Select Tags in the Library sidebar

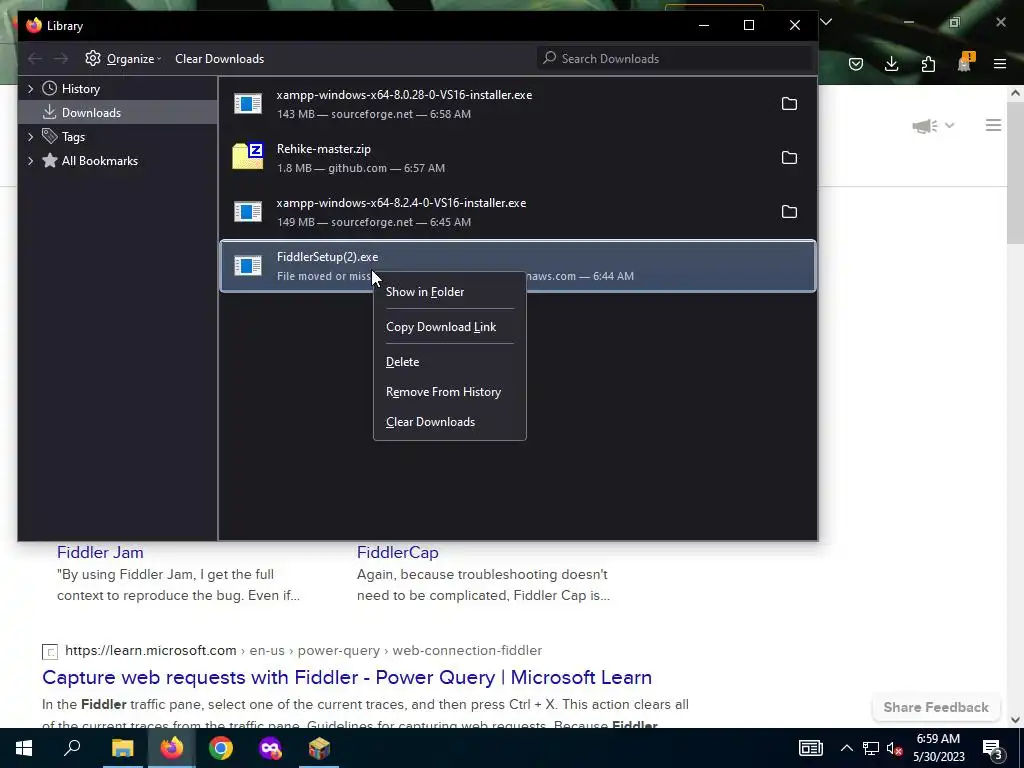[73, 137]
